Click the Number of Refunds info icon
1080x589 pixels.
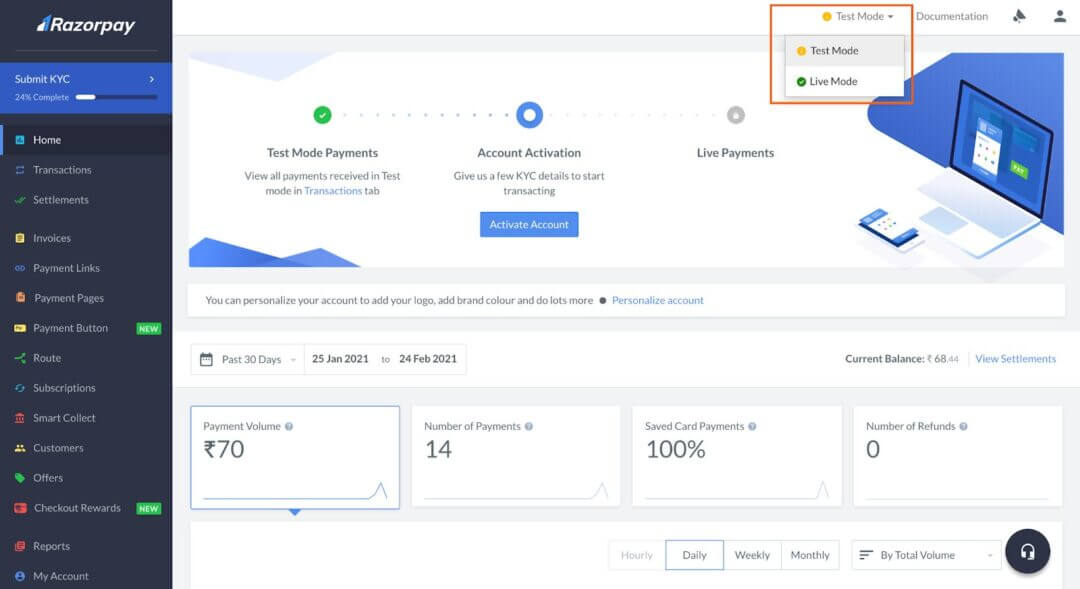(x=964, y=426)
